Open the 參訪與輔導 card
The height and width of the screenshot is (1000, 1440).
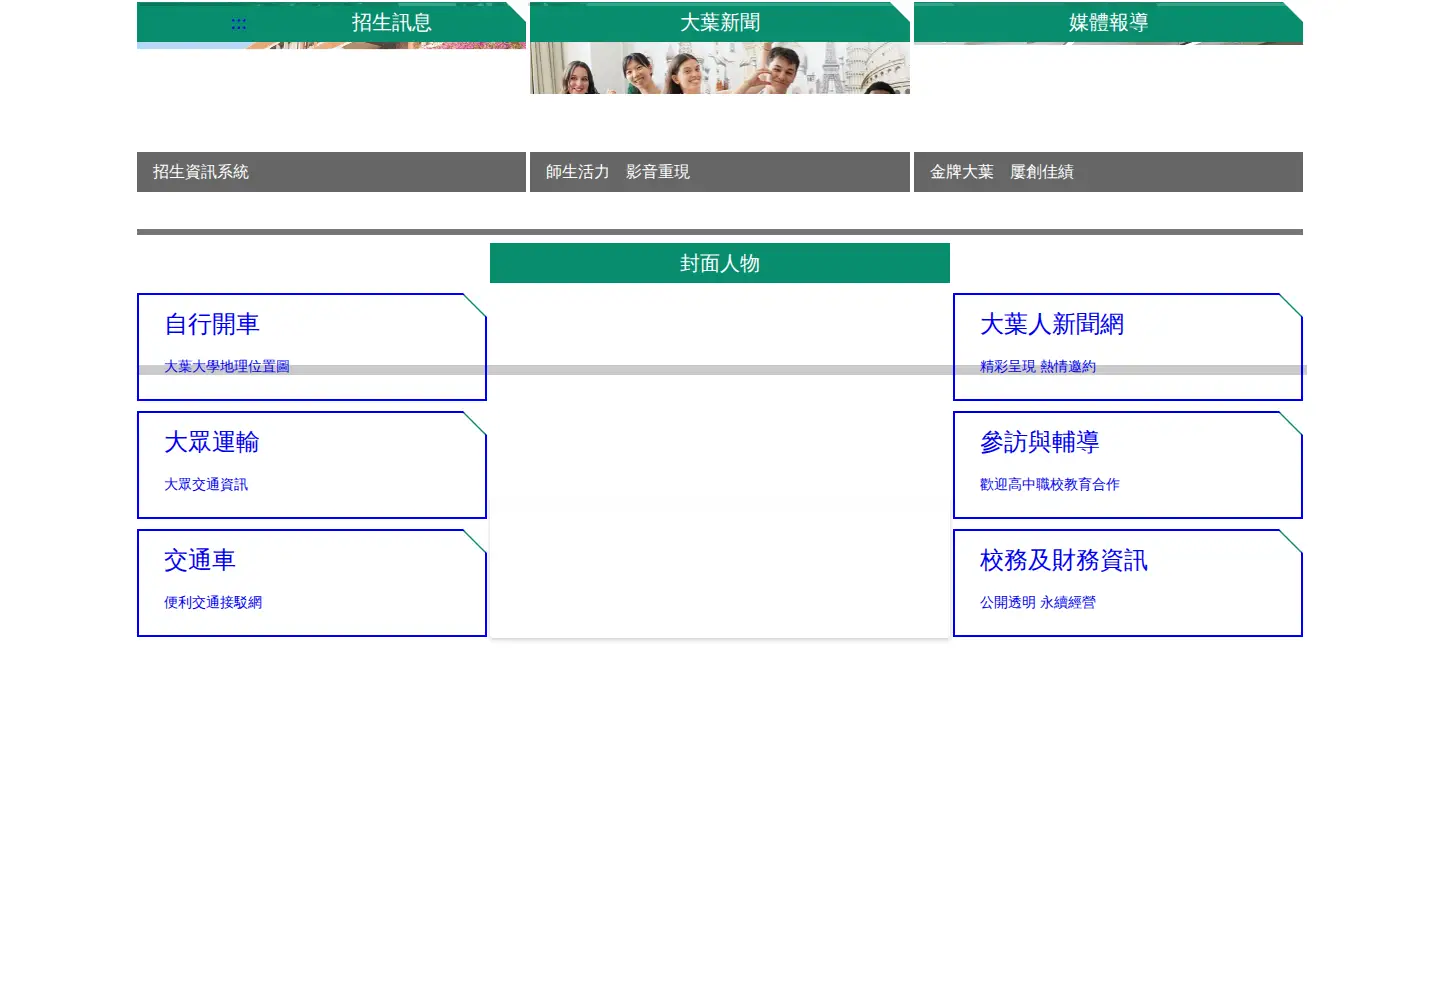1128,465
